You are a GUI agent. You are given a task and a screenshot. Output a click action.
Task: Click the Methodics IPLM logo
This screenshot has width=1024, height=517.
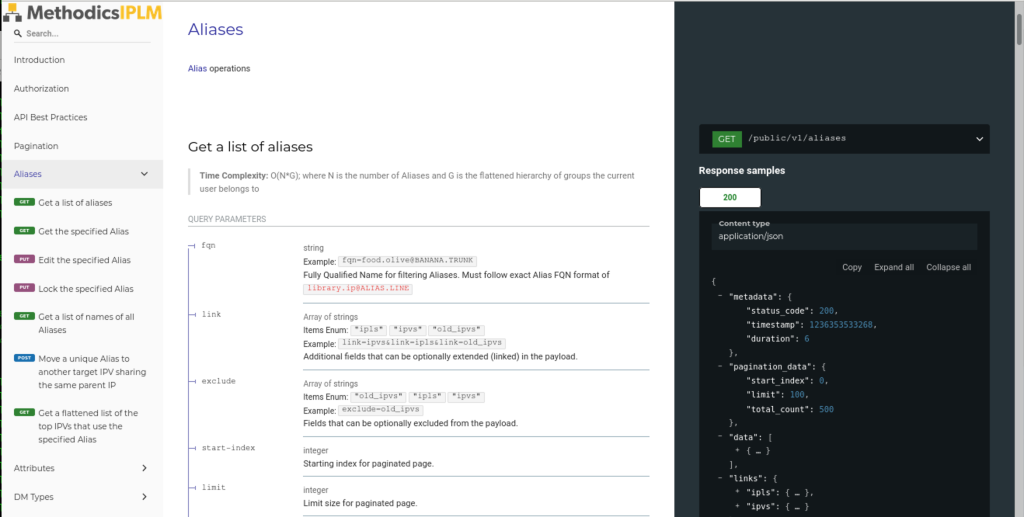[82, 13]
